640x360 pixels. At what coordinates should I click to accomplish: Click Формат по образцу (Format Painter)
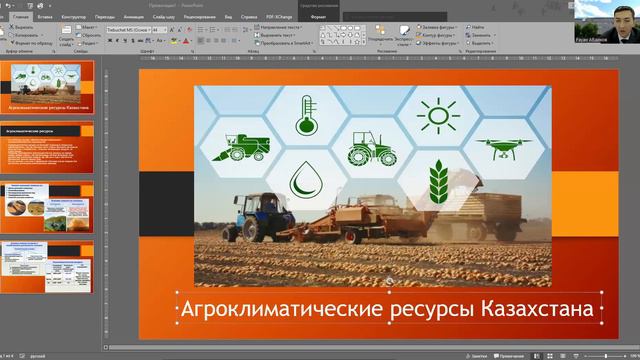[x=31, y=43]
